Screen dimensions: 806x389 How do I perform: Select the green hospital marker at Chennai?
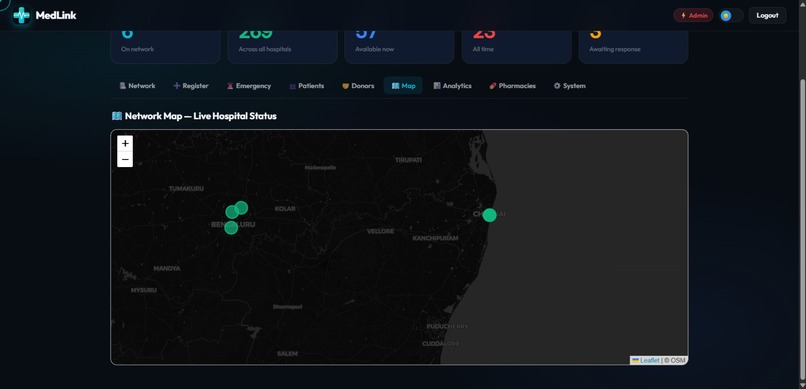click(x=489, y=215)
